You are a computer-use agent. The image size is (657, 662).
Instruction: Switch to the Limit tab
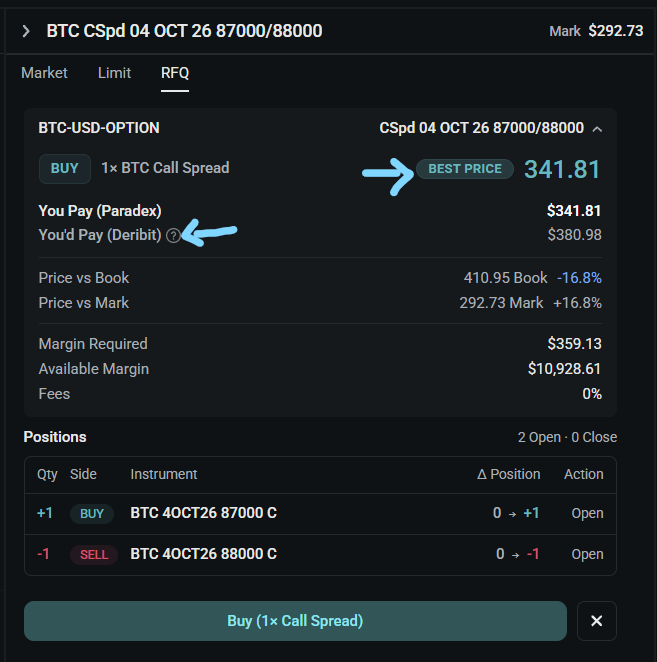[114, 73]
